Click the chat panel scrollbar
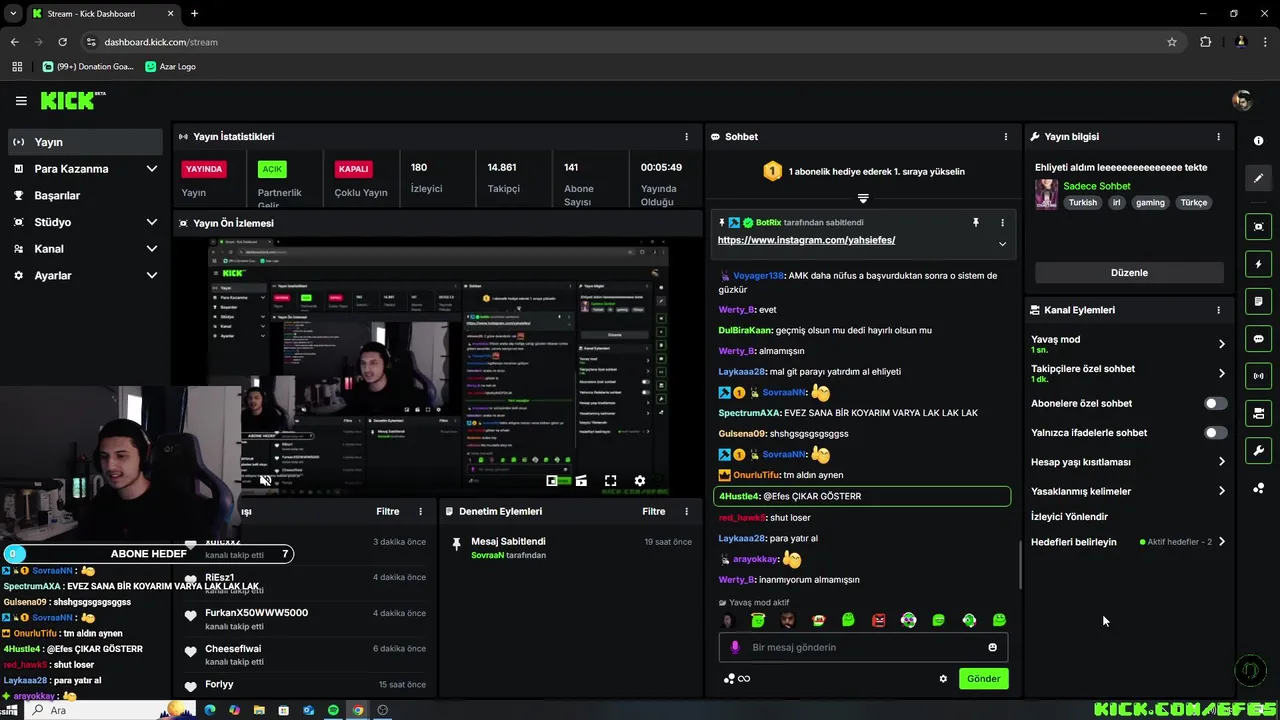The width and height of the screenshot is (1280, 720). click(x=1020, y=565)
